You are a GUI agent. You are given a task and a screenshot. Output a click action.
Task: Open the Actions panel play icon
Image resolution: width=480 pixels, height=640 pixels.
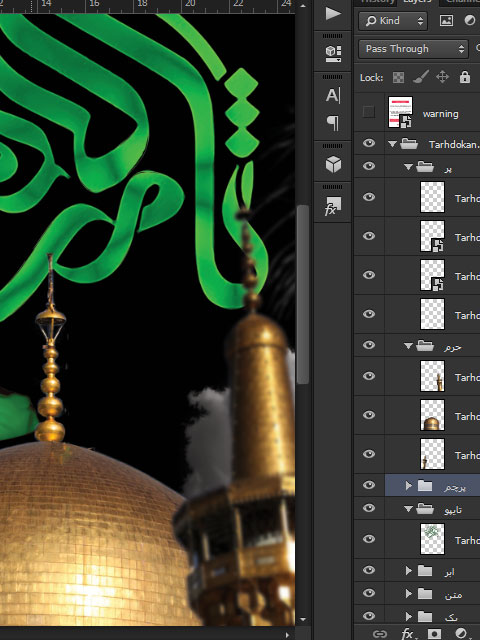pos(333,13)
